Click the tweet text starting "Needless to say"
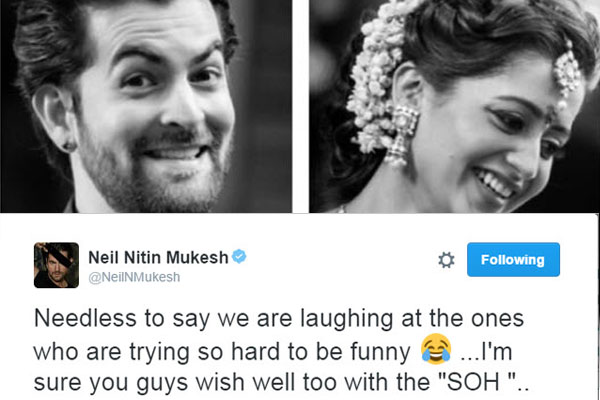The width and height of the screenshot is (600, 400). tap(282, 350)
